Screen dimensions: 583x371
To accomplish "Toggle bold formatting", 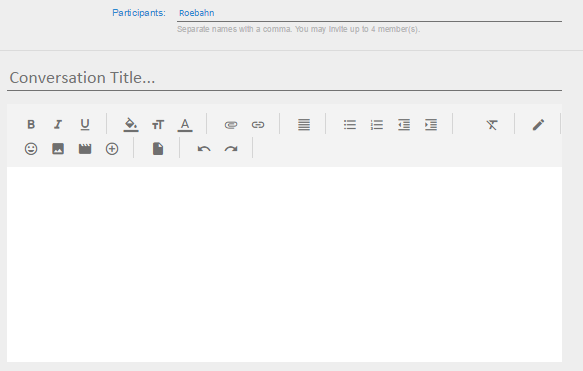I will (31, 125).
